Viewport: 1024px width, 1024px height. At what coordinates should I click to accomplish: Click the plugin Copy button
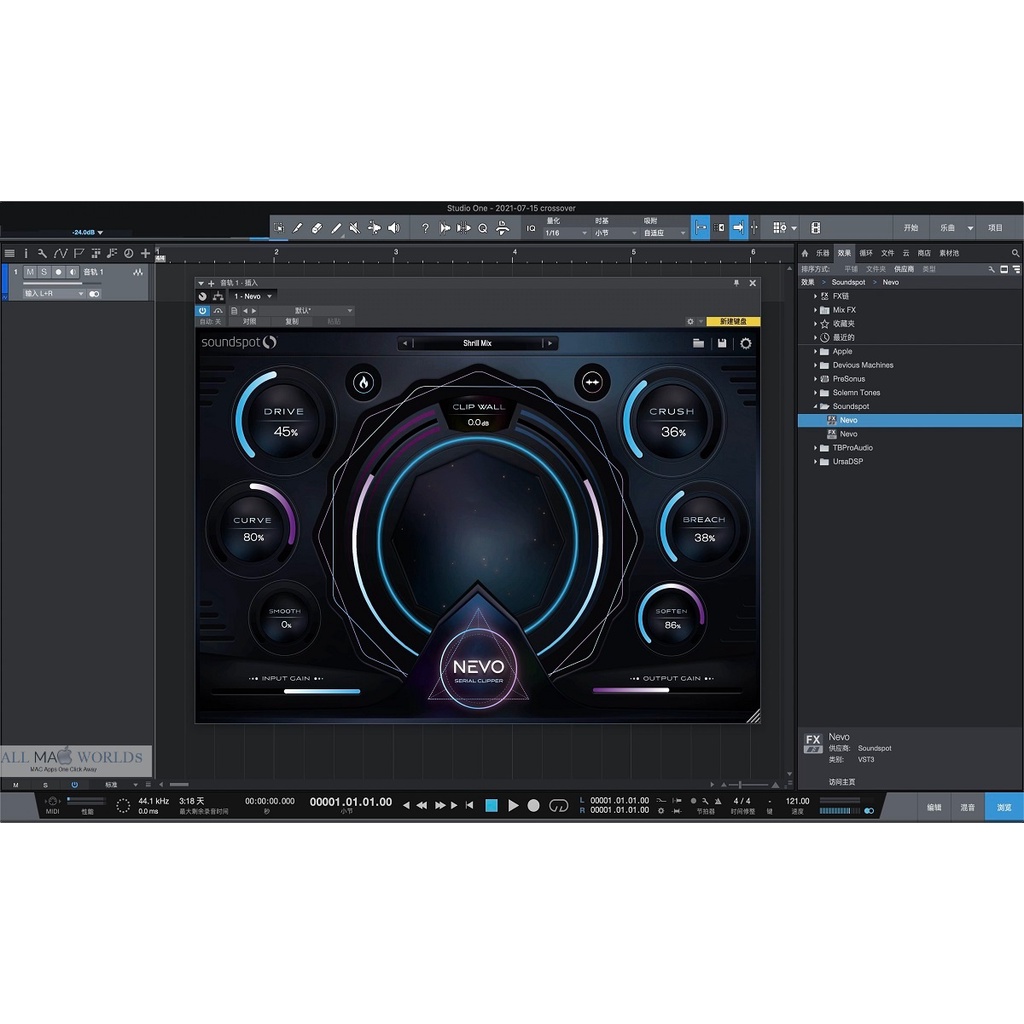[x=292, y=321]
